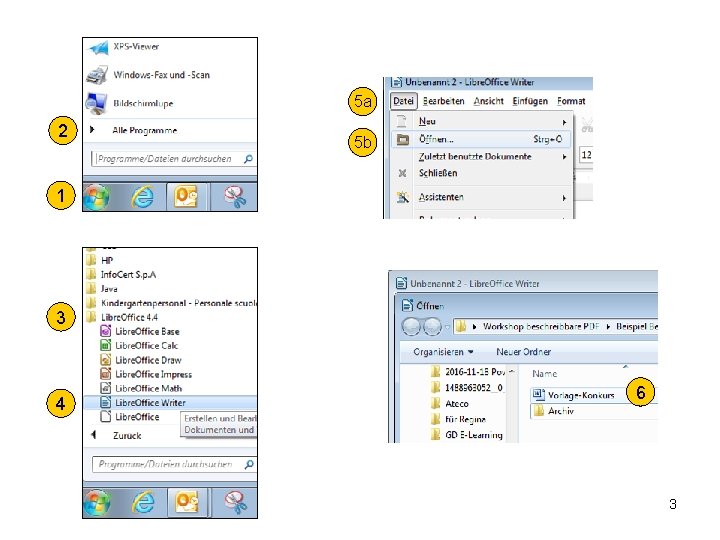Select the GD E-Learning folder
This screenshot has width=720, height=540.
tap(467, 435)
